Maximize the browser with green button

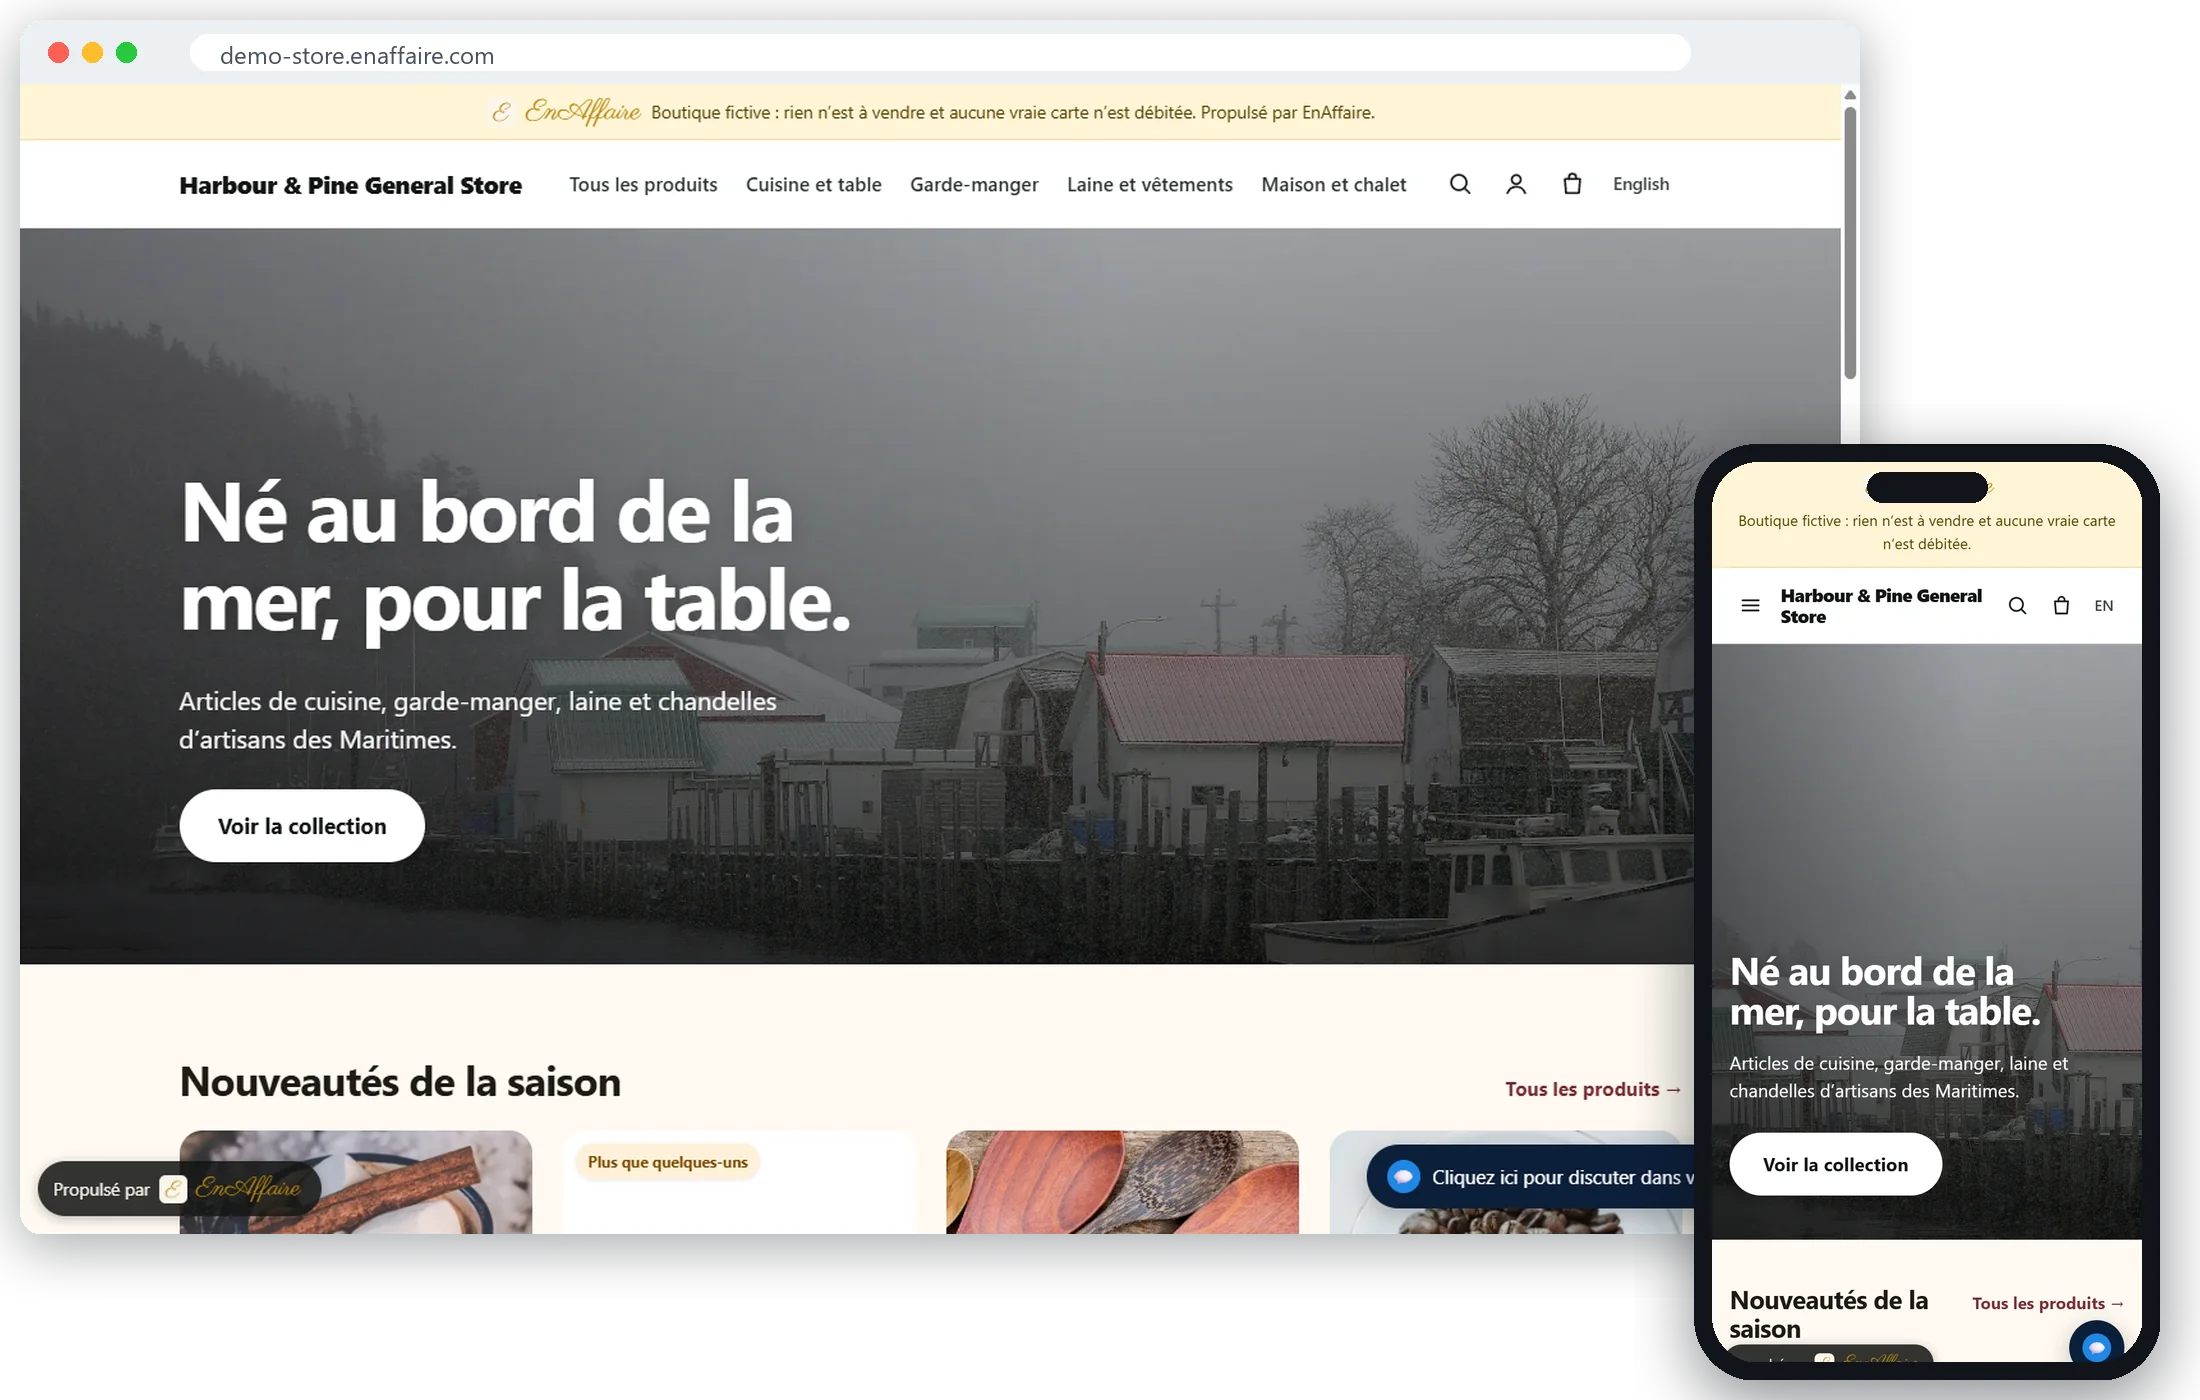[x=127, y=53]
